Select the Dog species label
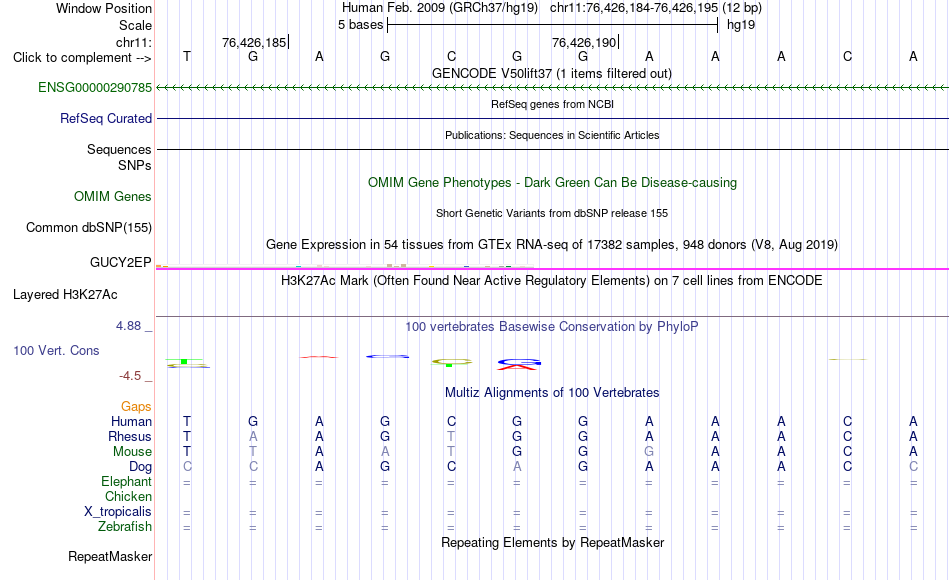This screenshot has height=580, width=950. coord(140,467)
